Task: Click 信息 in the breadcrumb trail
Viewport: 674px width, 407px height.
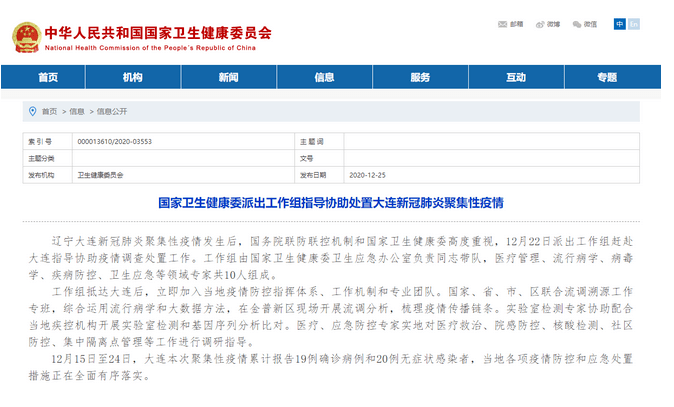Action: point(78,112)
